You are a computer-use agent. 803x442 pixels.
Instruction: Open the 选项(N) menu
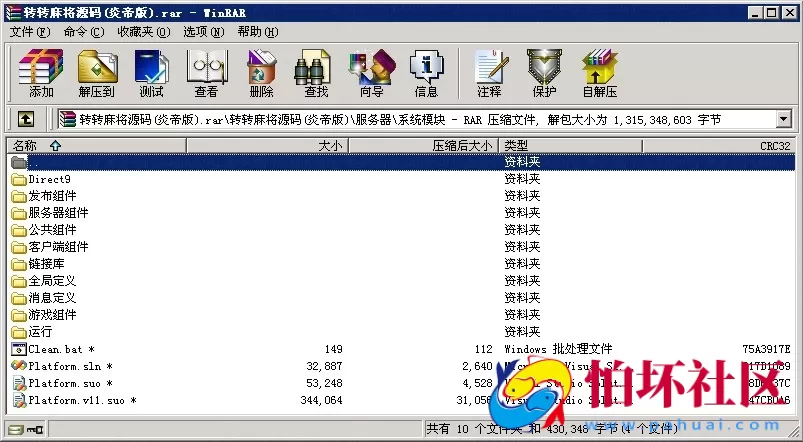pos(204,32)
